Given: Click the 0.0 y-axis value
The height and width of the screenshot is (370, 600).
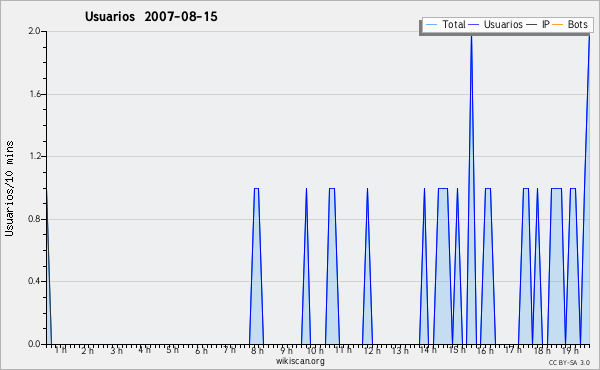Looking at the screenshot, I should coord(34,344).
